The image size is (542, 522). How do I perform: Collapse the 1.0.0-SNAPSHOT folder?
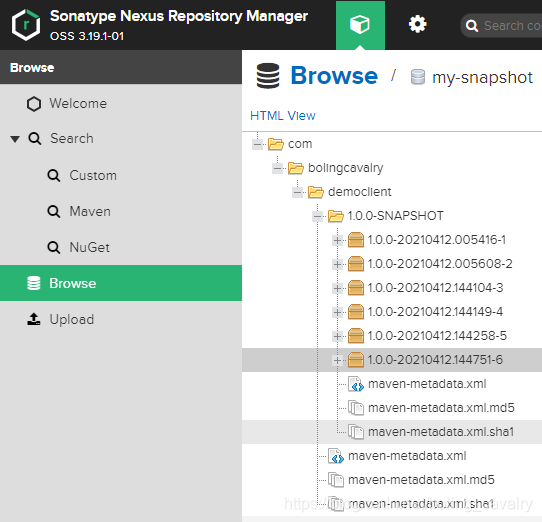318,216
